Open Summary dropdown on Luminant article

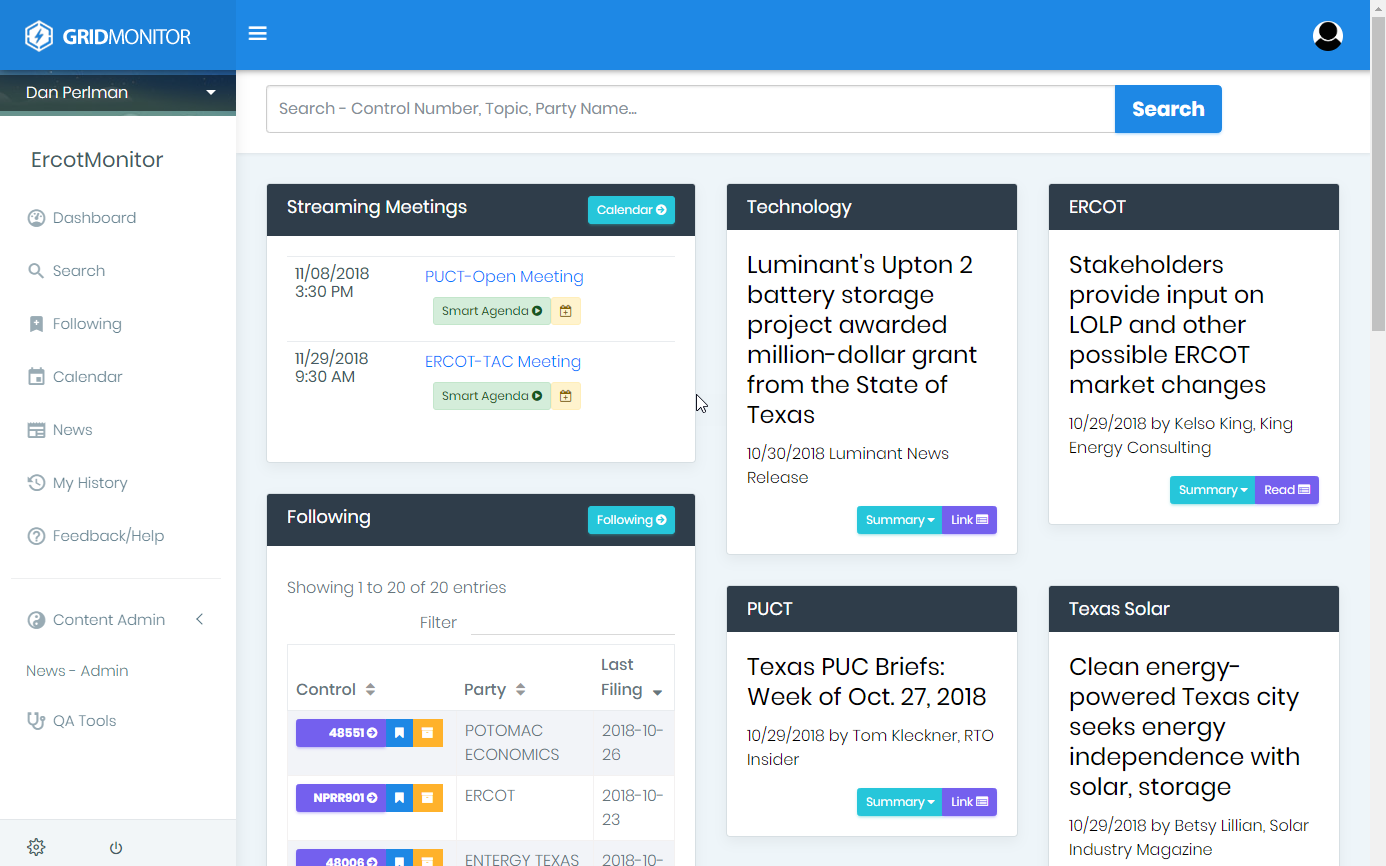[x=899, y=520]
